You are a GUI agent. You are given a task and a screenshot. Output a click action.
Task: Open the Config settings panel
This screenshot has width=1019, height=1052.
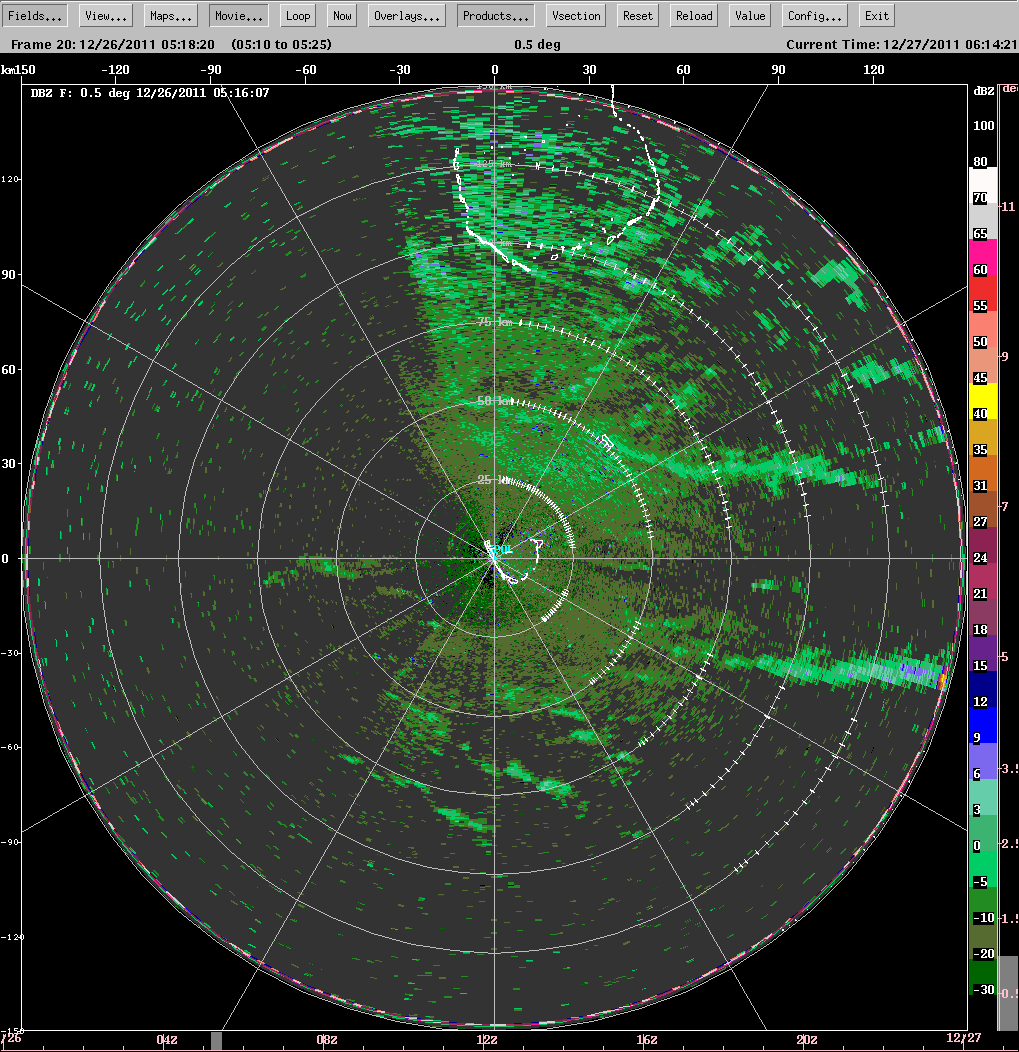[x=812, y=15]
